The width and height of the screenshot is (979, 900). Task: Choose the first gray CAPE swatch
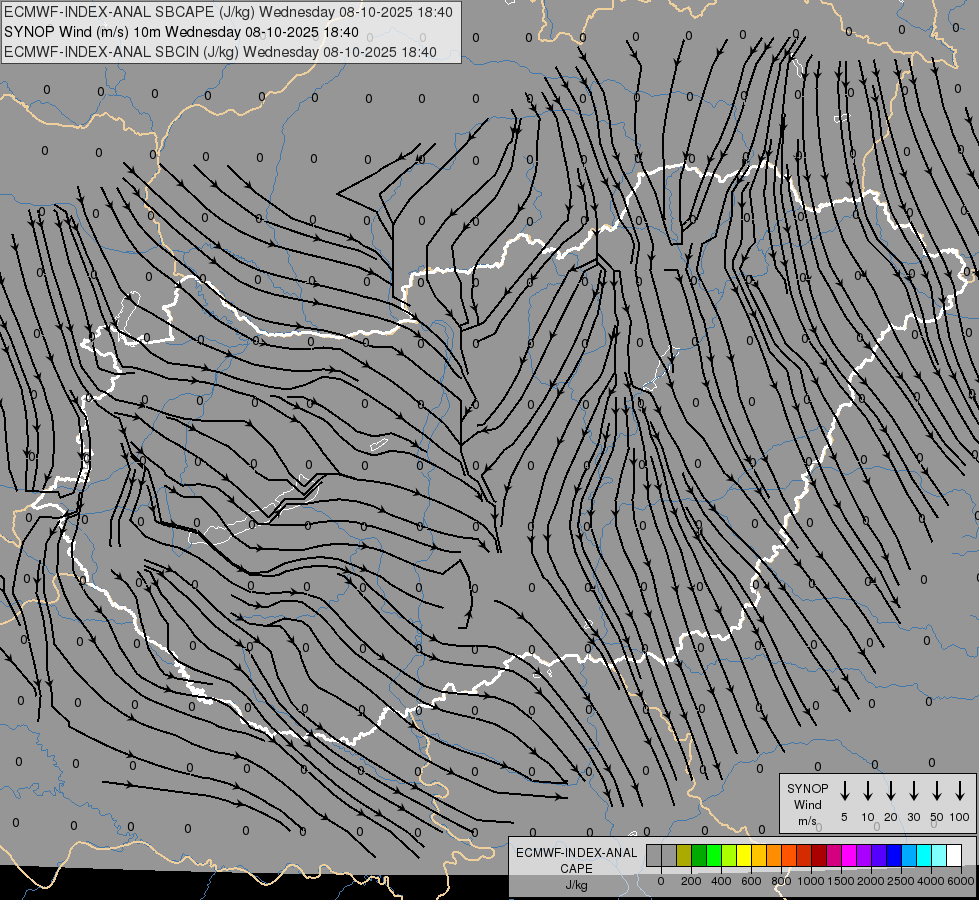(x=654, y=856)
